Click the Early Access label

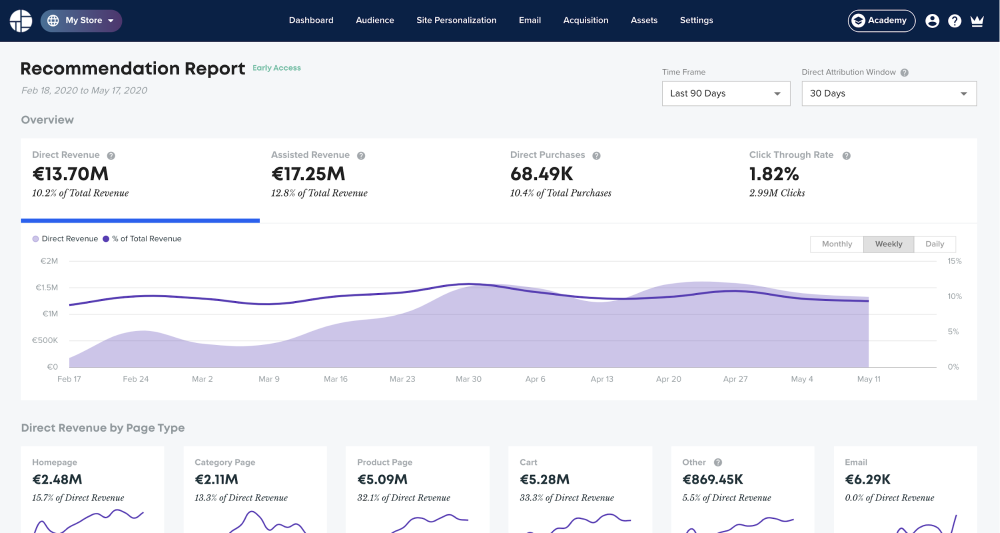point(277,68)
